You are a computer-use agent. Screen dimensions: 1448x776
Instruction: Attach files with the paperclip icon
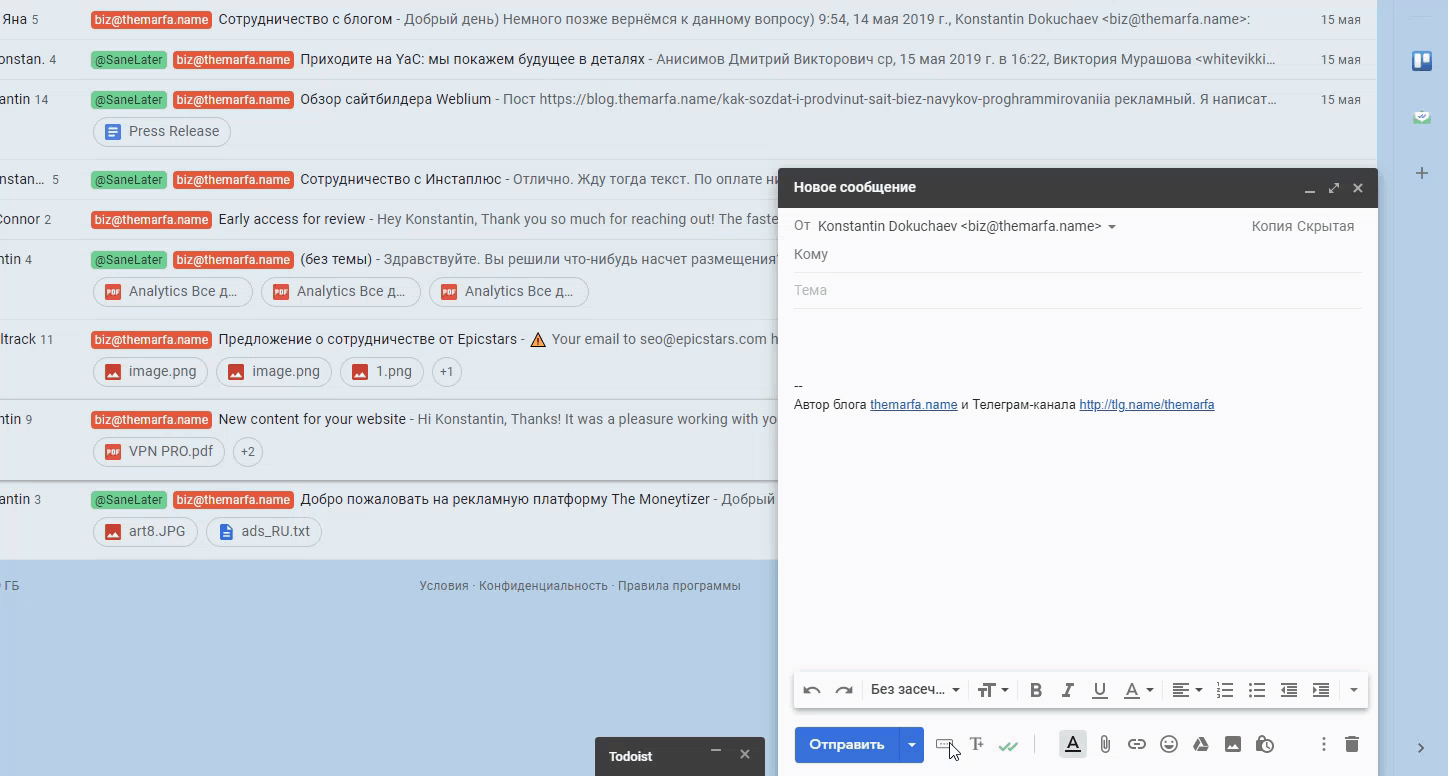1105,744
